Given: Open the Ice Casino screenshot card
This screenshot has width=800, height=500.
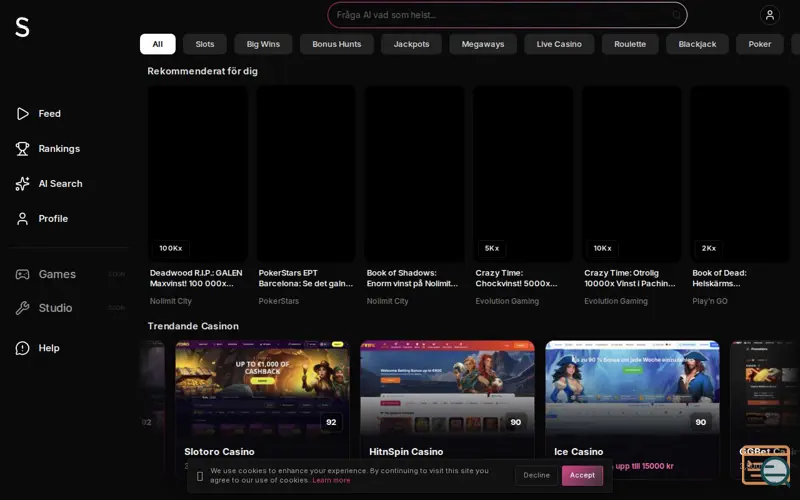Looking at the screenshot, I should pyautogui.click(x=632, y=388).
